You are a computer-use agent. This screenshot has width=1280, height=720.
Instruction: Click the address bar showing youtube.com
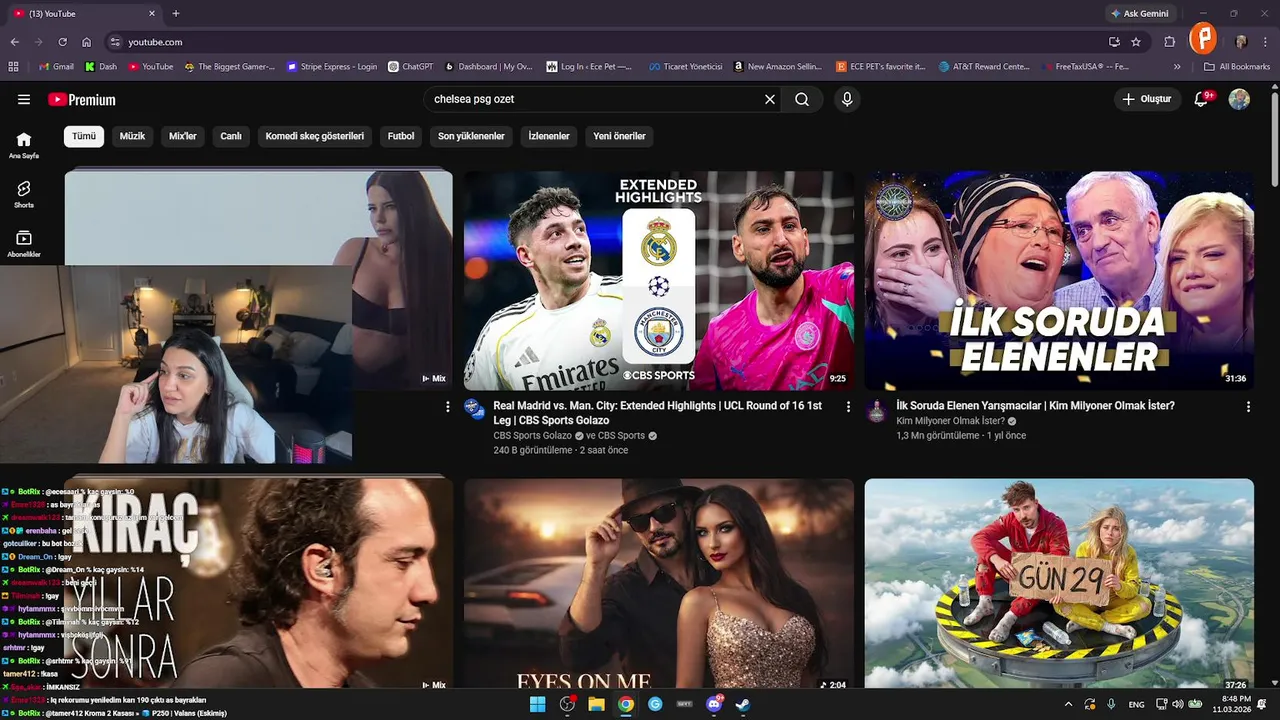click(x=600, y=42)
